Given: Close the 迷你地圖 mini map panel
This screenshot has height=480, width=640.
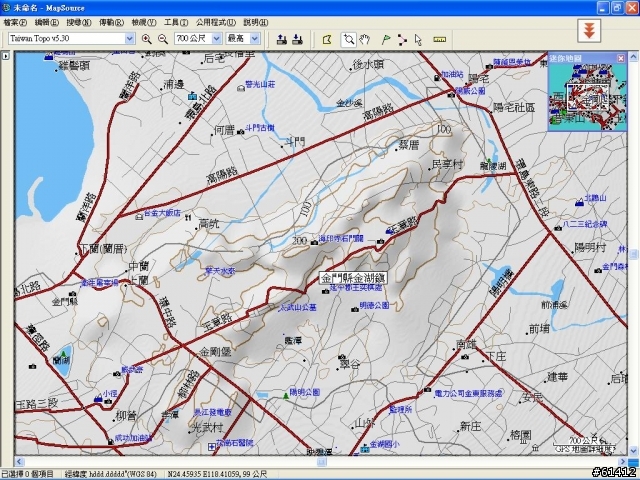Looking at the screenshot, I should click(x=621, y=58).
